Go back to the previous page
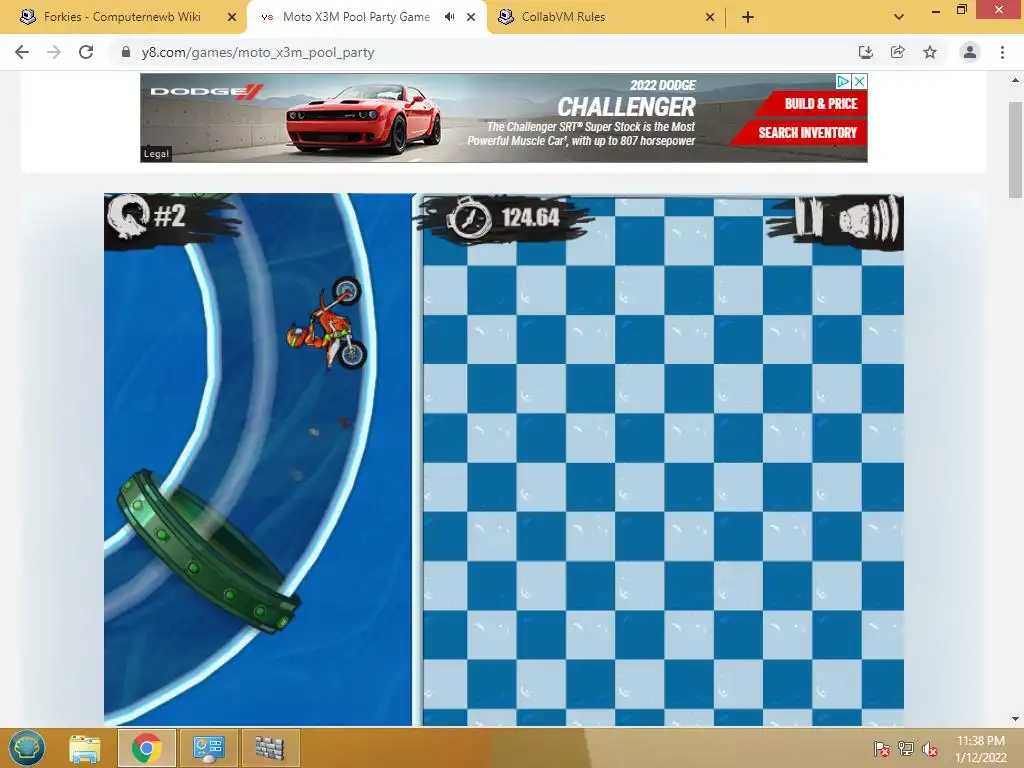Image resolution: width=1024 pixels, height=768 pixels. [x=22, y=52]
